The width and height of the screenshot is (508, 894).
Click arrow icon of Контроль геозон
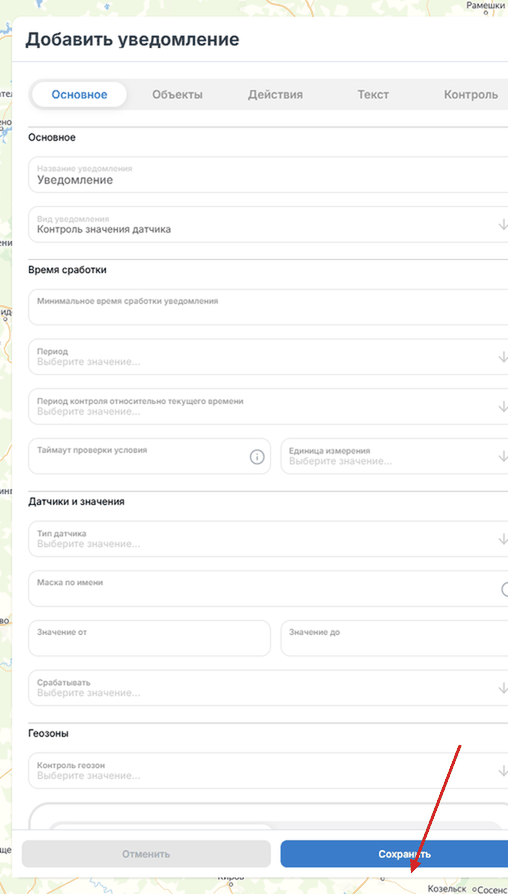(502, 771)
